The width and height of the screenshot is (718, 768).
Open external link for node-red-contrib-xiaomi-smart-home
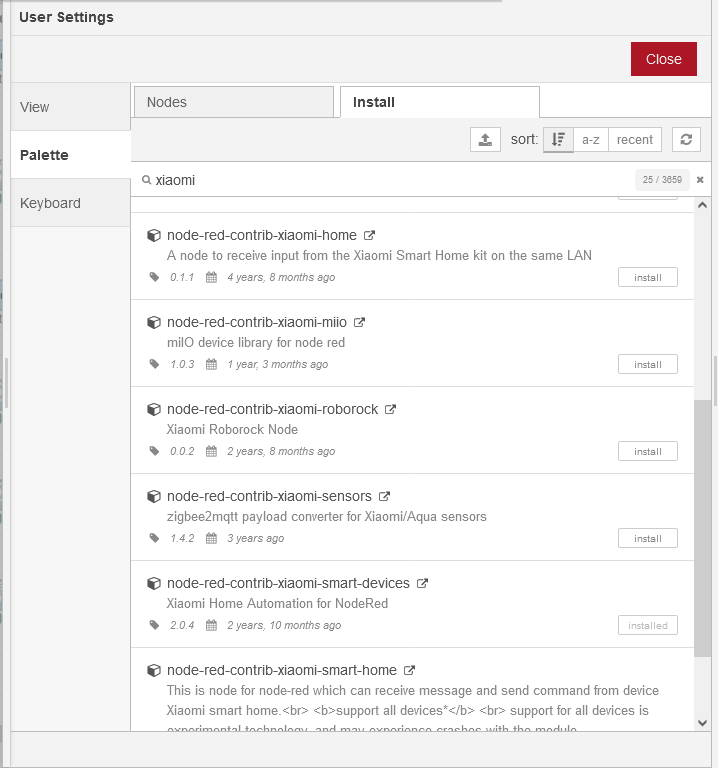(x=409, y=670)
